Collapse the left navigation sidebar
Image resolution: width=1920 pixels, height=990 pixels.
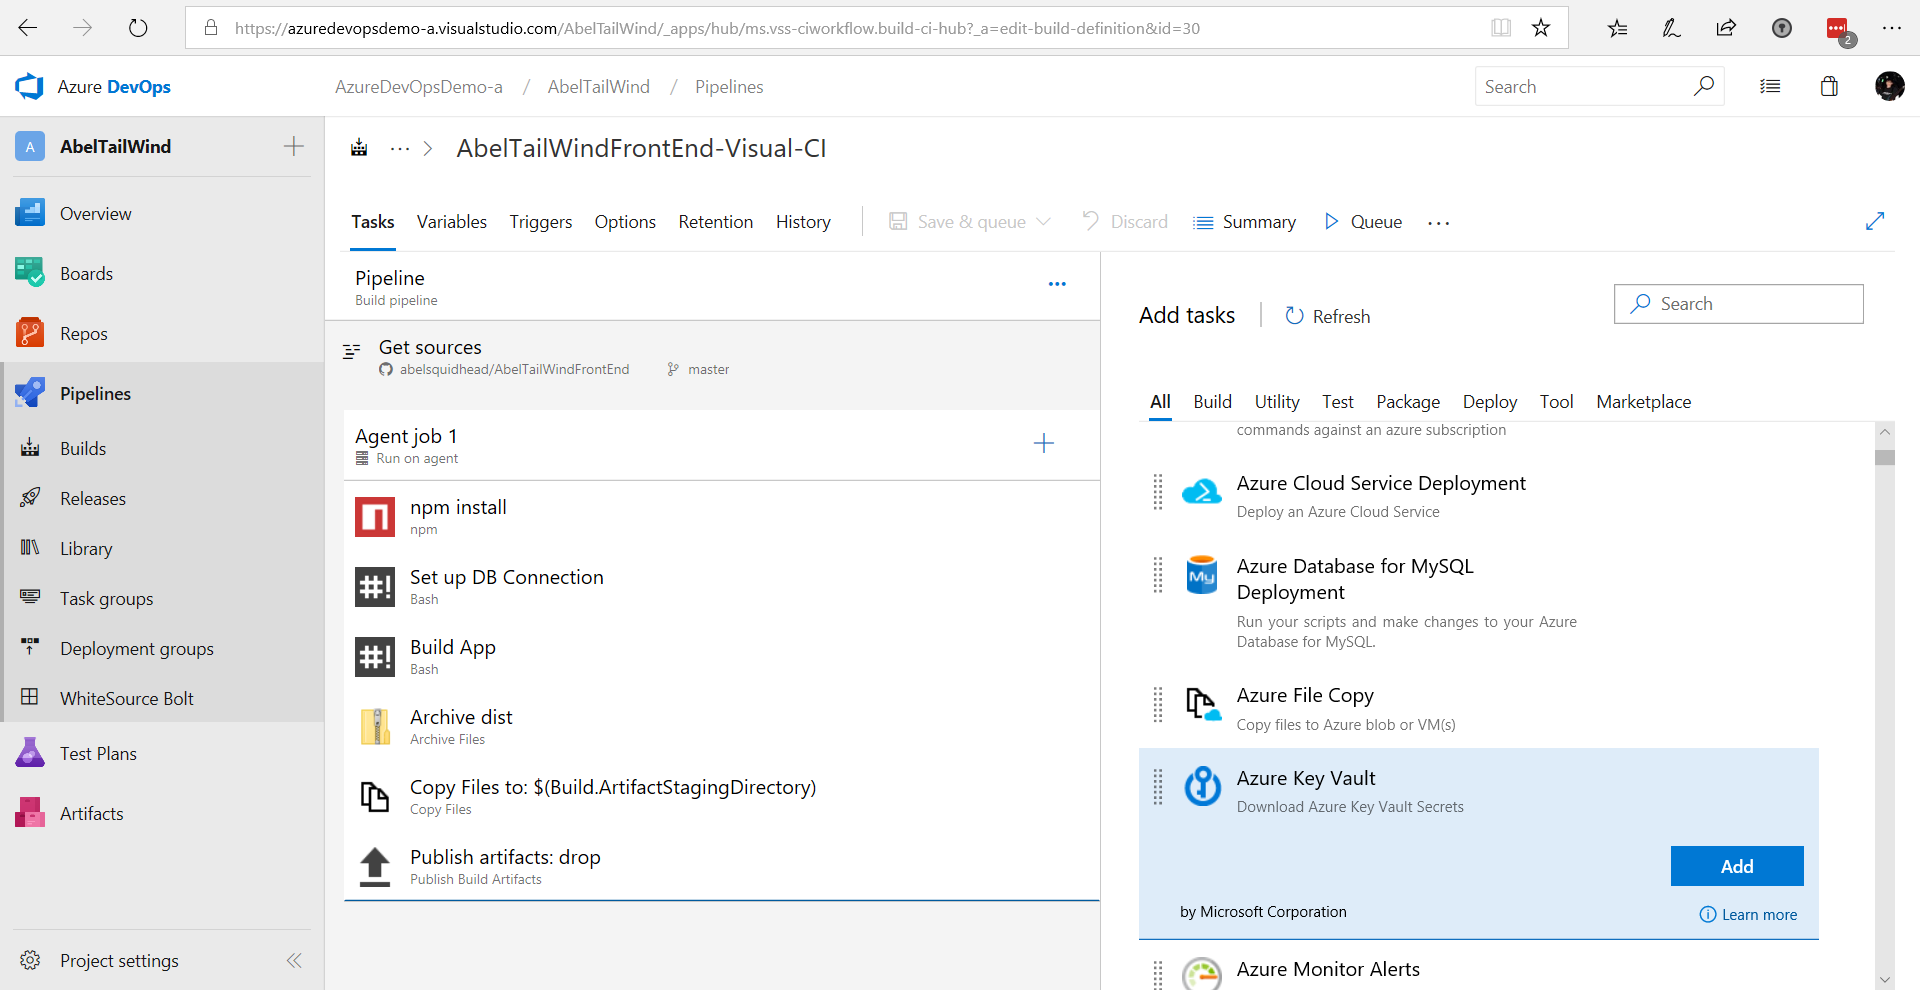pyautogui.click(x=294, y=961)
